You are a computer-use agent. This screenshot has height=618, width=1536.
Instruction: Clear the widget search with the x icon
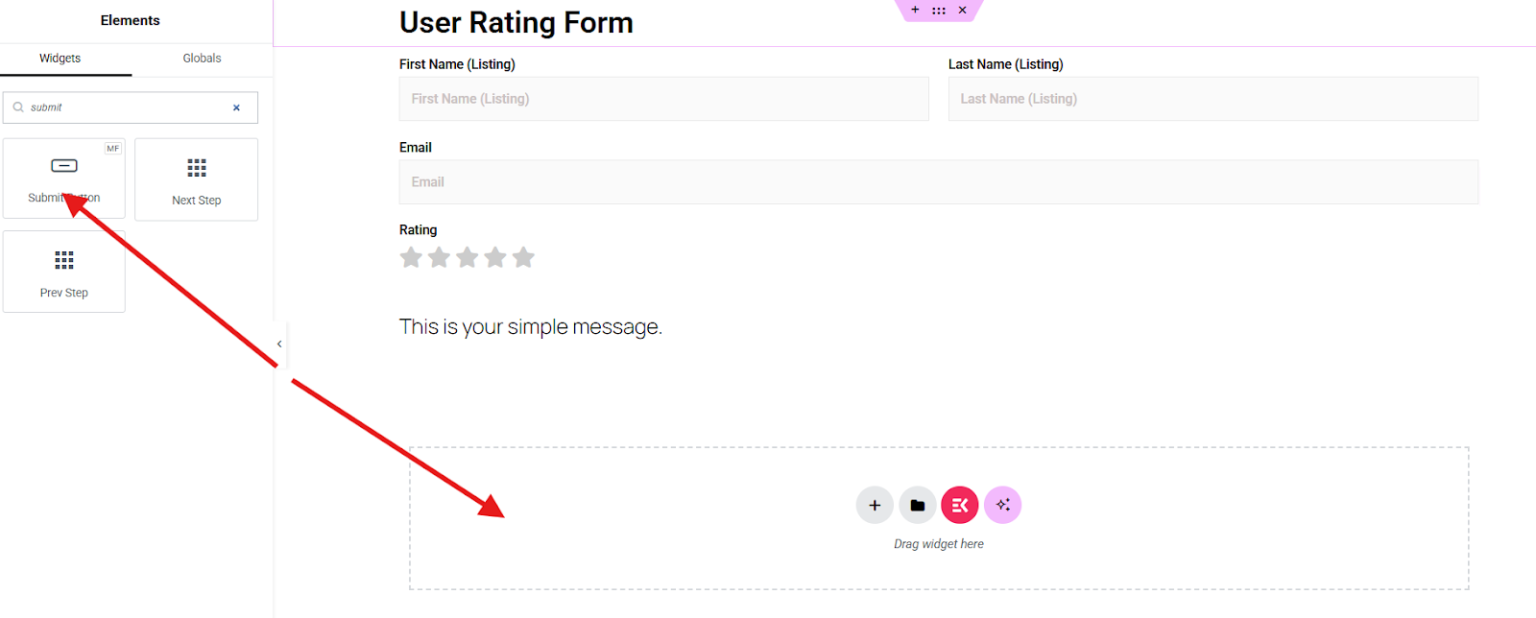(x=237, y=108)
